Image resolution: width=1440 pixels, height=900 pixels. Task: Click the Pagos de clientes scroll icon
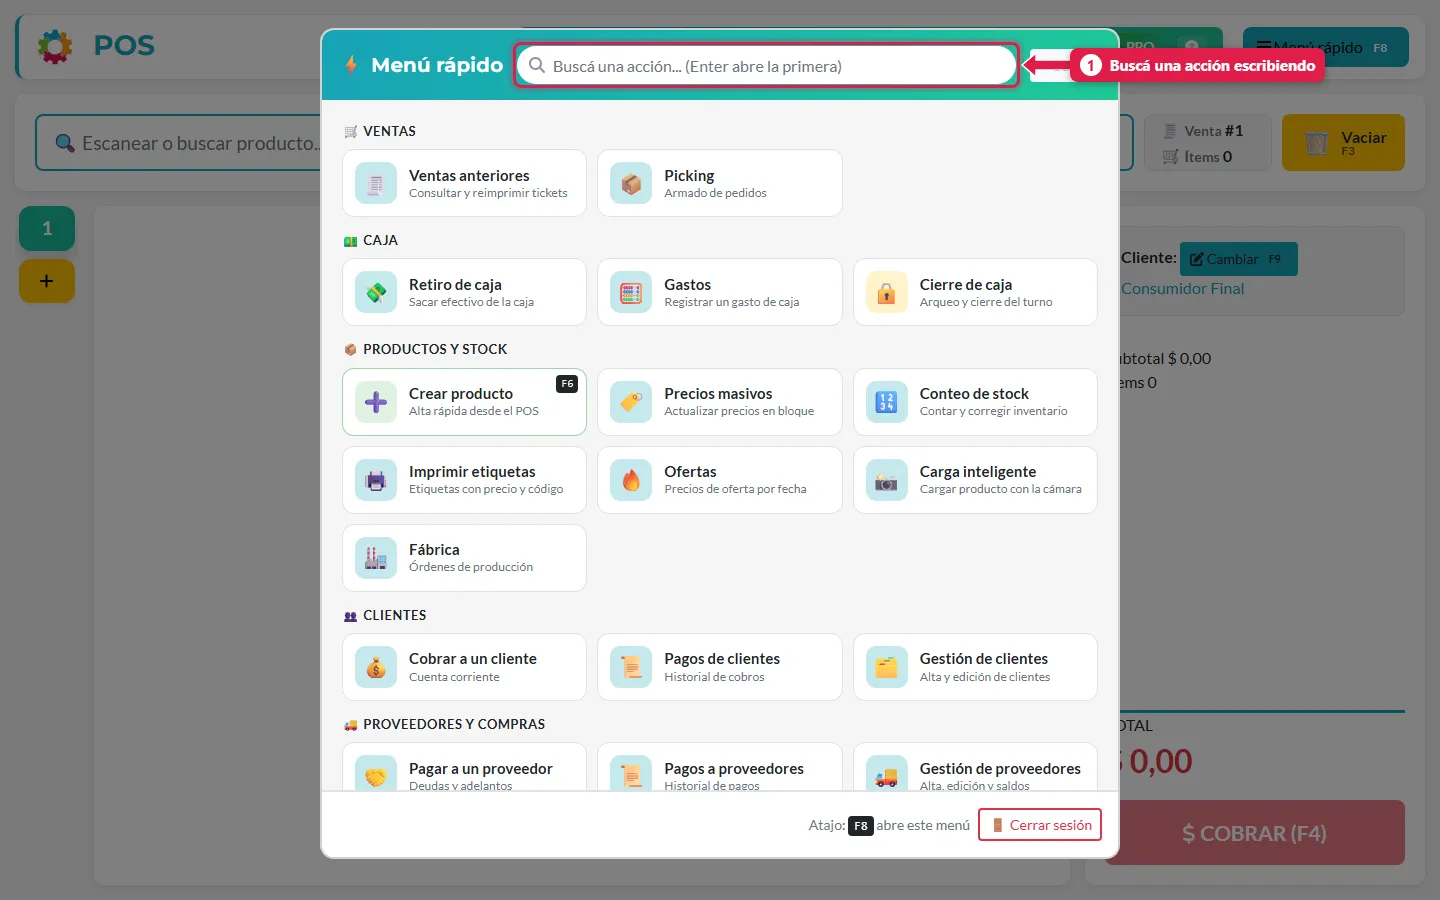pos(631,667)
